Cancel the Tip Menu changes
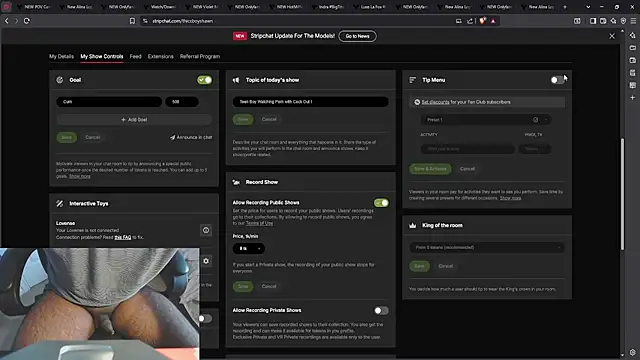The width and height of the screenshot is (640, 360). (467, 169)
